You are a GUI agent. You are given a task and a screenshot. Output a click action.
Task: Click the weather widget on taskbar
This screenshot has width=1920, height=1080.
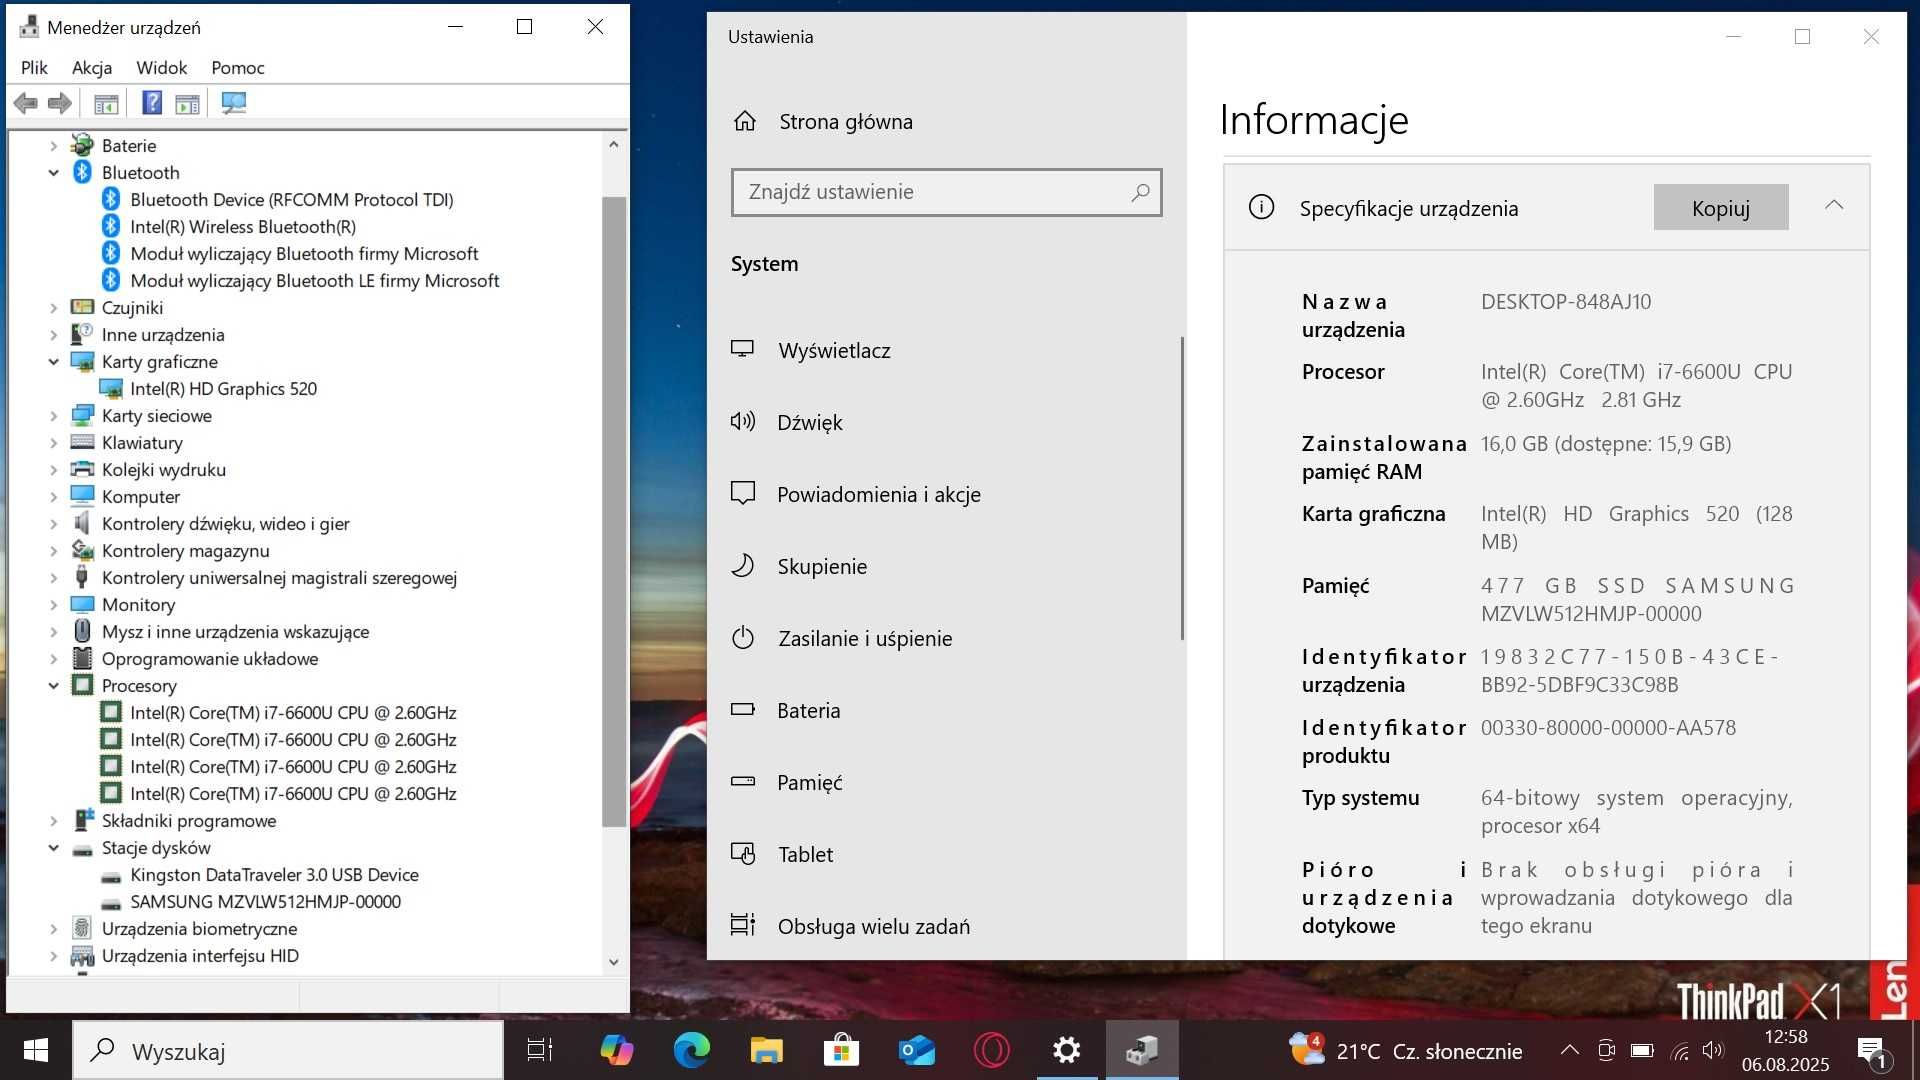[x=1405, y=1050]
